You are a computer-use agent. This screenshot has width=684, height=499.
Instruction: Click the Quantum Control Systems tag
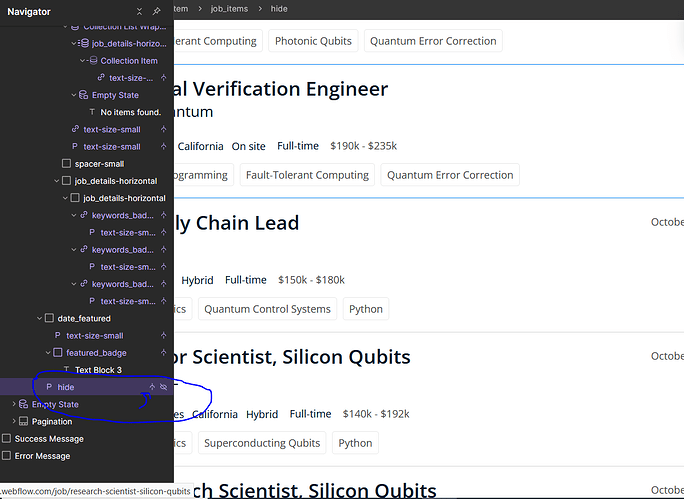pos(267,309)
